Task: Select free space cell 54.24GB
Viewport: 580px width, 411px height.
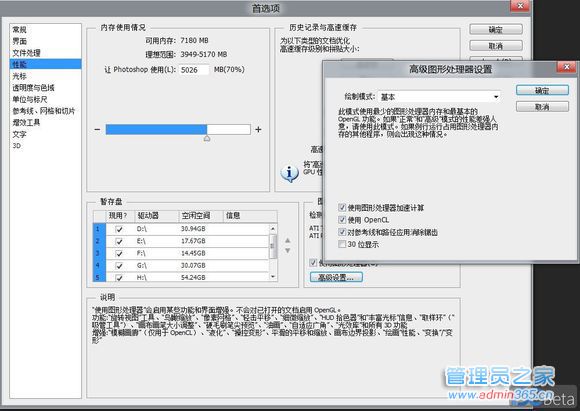Action: click(x=193, y=277)
